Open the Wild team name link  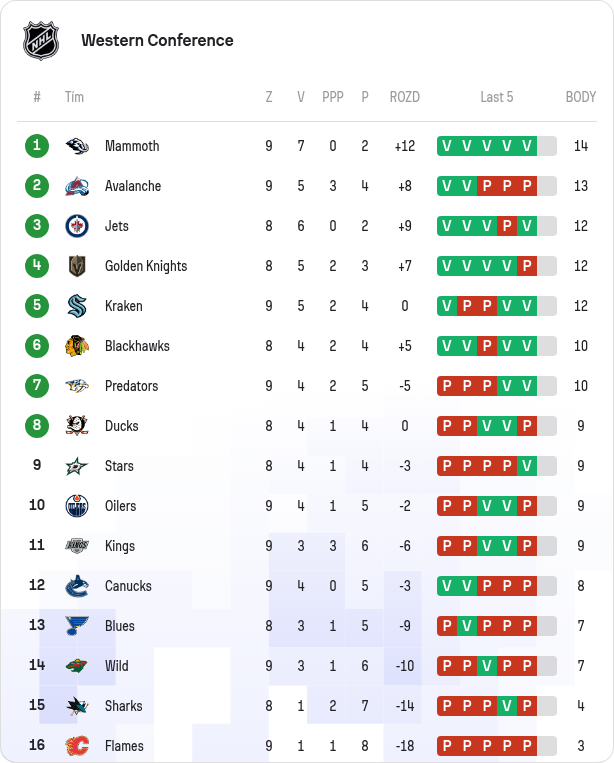[116, 666]
